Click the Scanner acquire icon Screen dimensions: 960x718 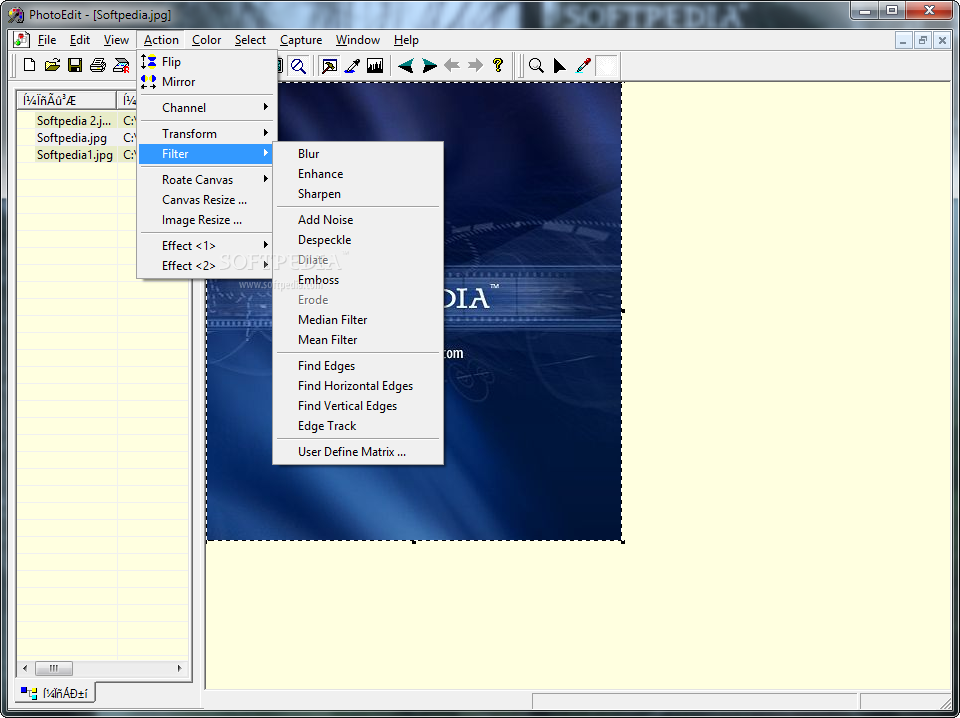pyautogui.click(x=121, y=65)
